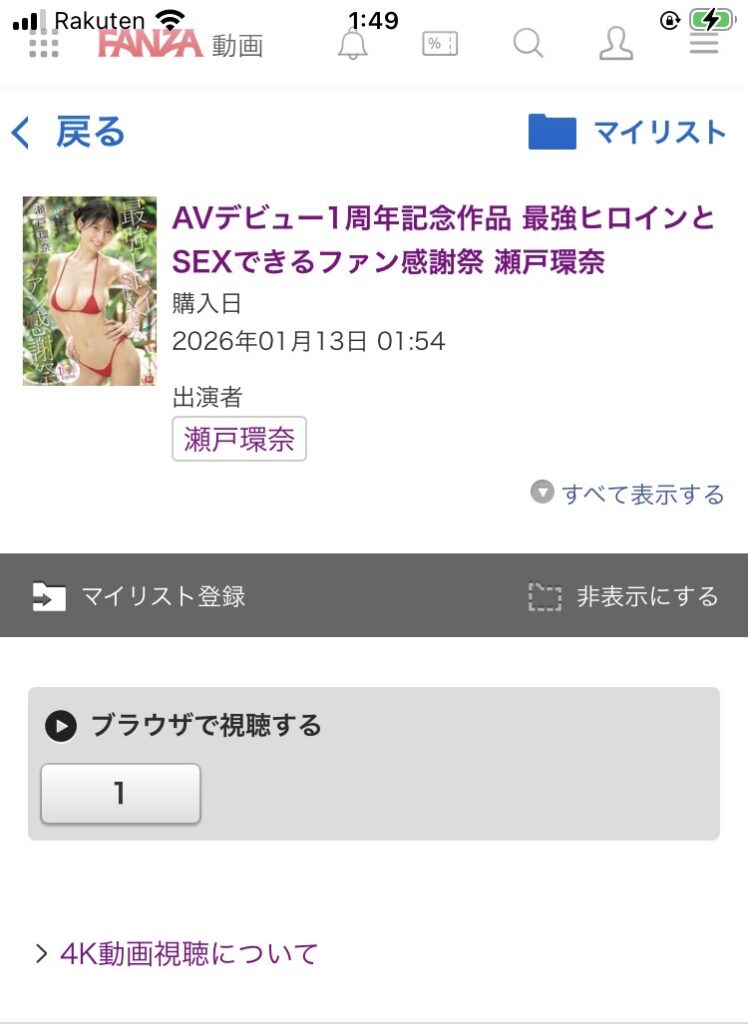Tap the blue My List folder icon
This screenshot has height=1024, width=748.
coord(552,131)
